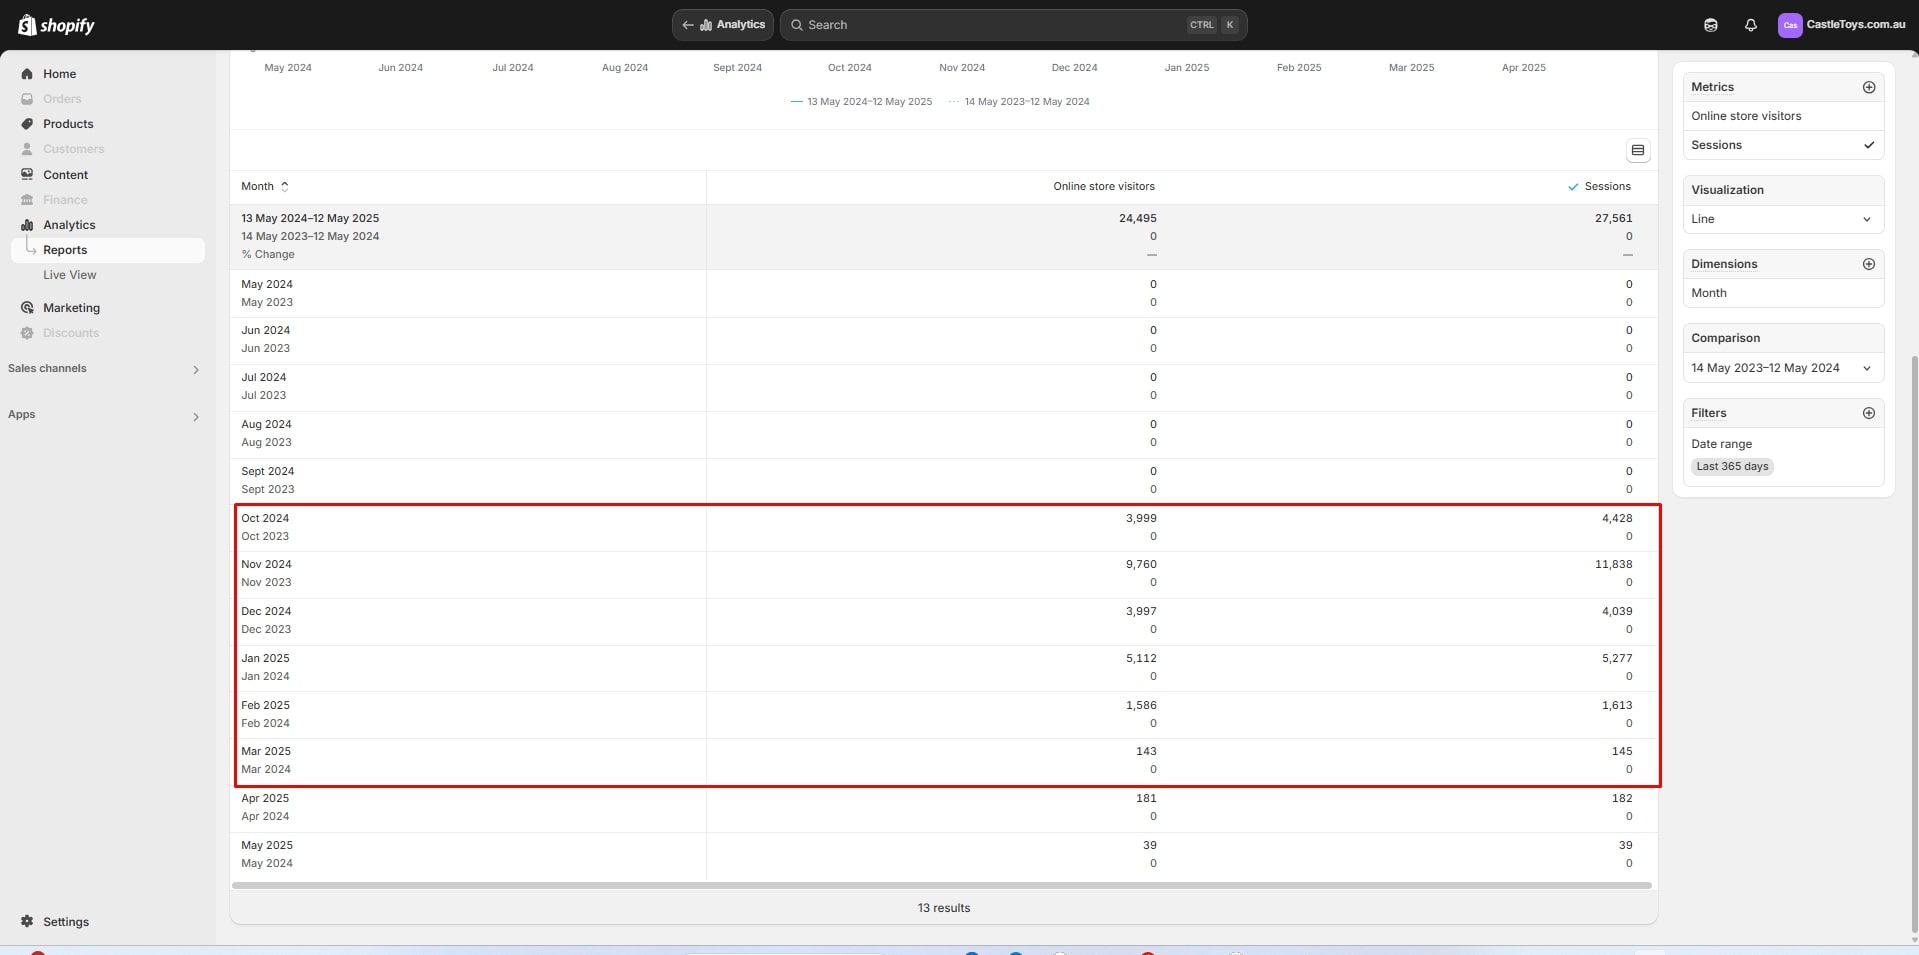This screenshot has width=1919, height=955.
Task: Open Live View in sidebar
Action: pyautogui.click(x=69, y=275)
